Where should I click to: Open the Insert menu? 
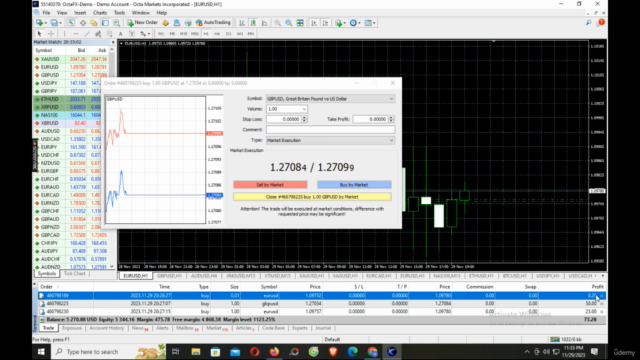click(x=80, y=13)
